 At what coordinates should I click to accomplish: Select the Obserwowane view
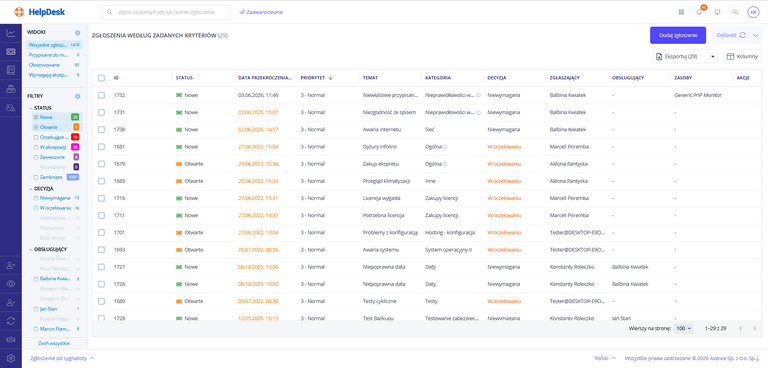(x=54, y=65)
